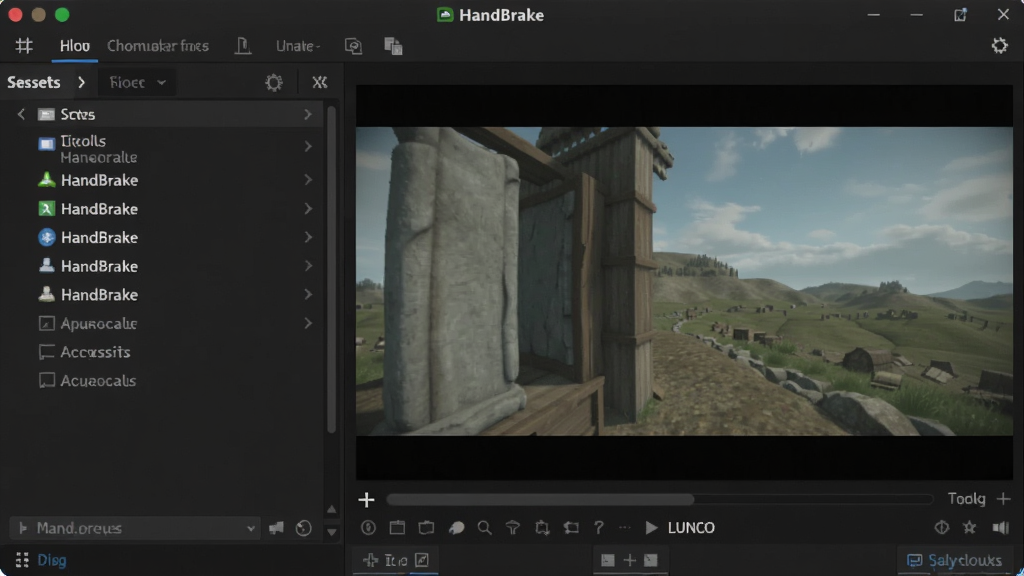This screenshot has height=576, width=1024.
Task: Click the scroll up arrow in left panel
Action: (x=332, y=509)
